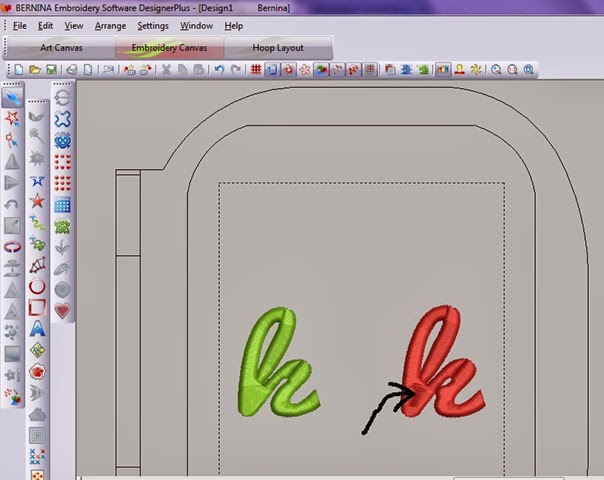Open the Settings menu

tap(153, 26)
